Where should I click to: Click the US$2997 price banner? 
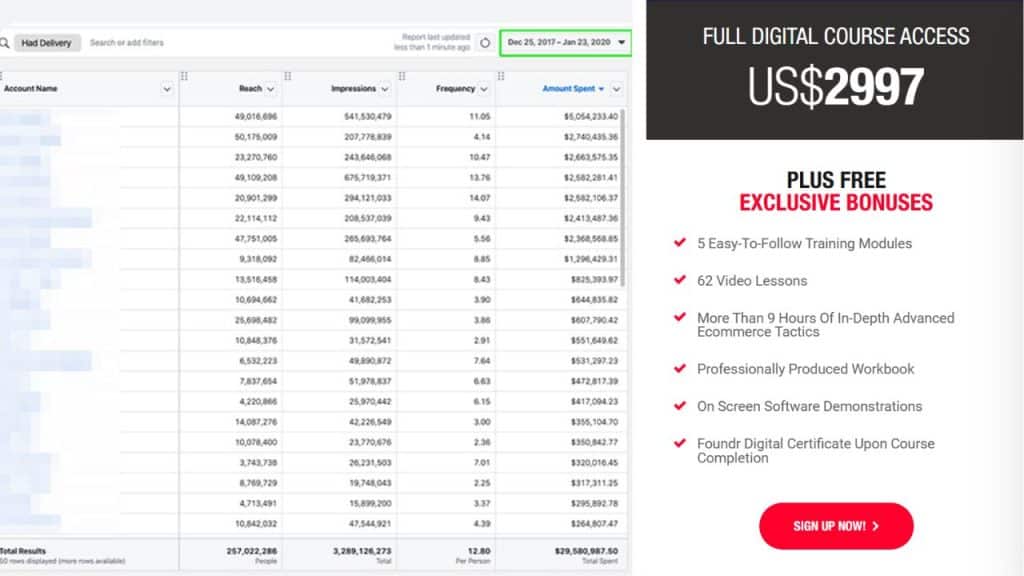point(835,70)
